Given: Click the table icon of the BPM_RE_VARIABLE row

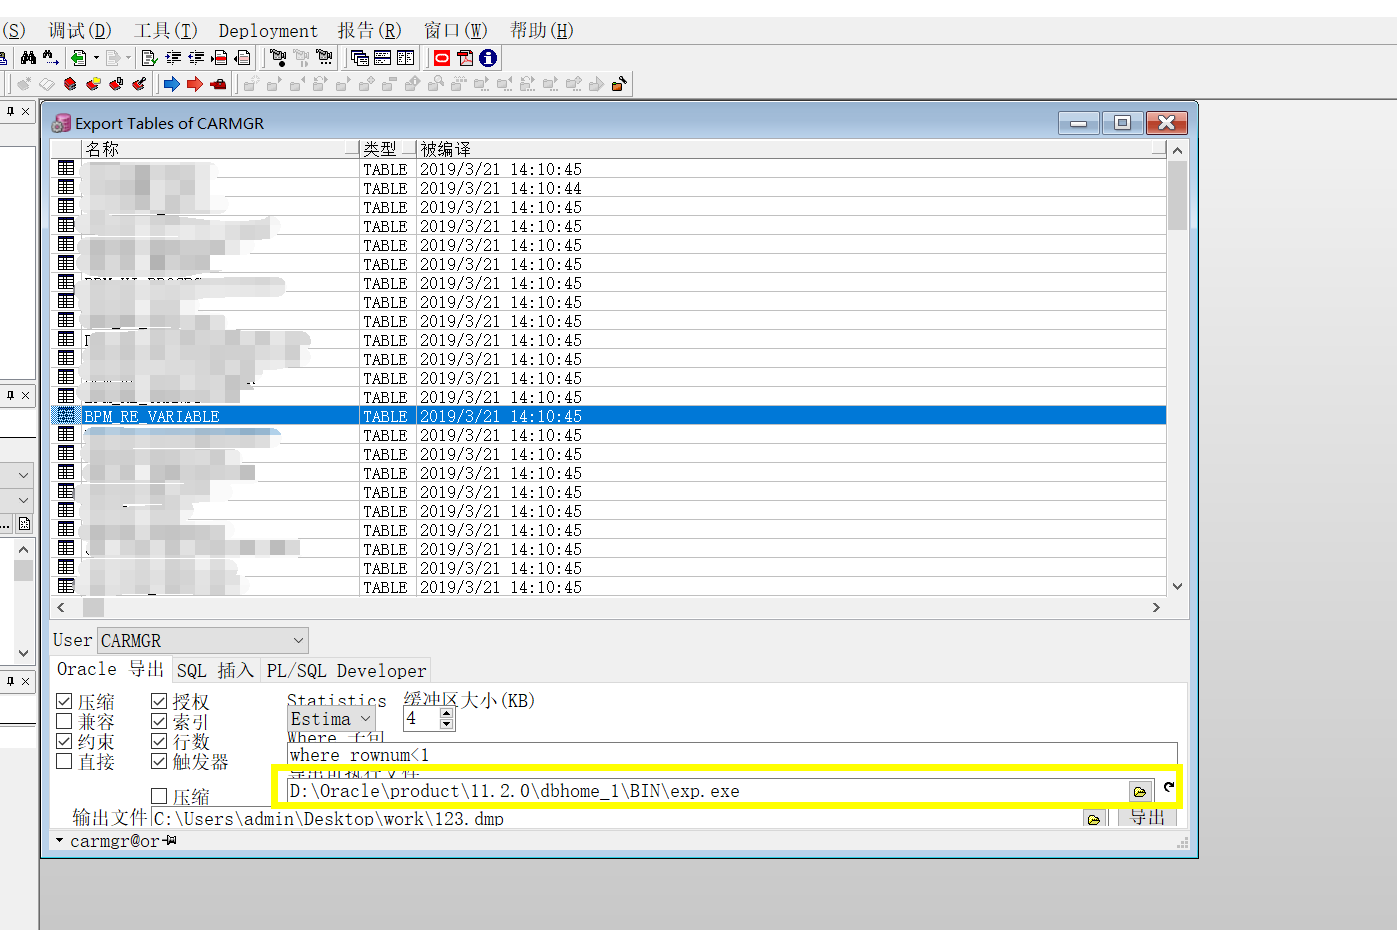Looking at the screenshot, I should (66, 415).
